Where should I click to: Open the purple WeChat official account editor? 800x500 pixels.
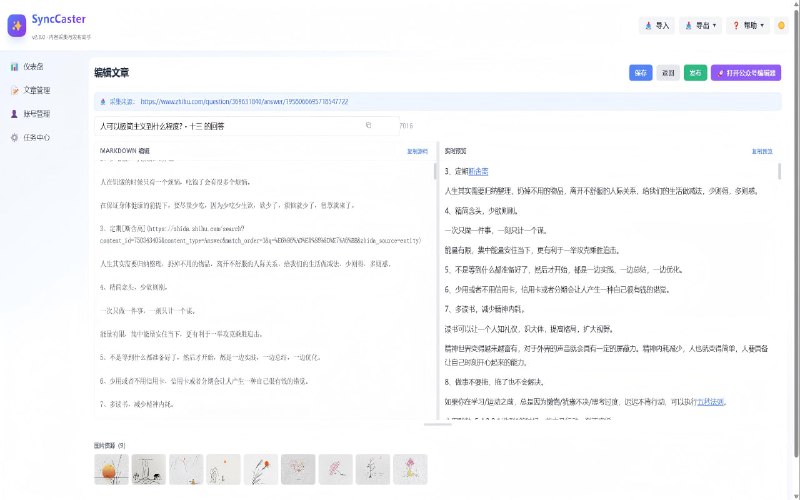coord(745,73)
